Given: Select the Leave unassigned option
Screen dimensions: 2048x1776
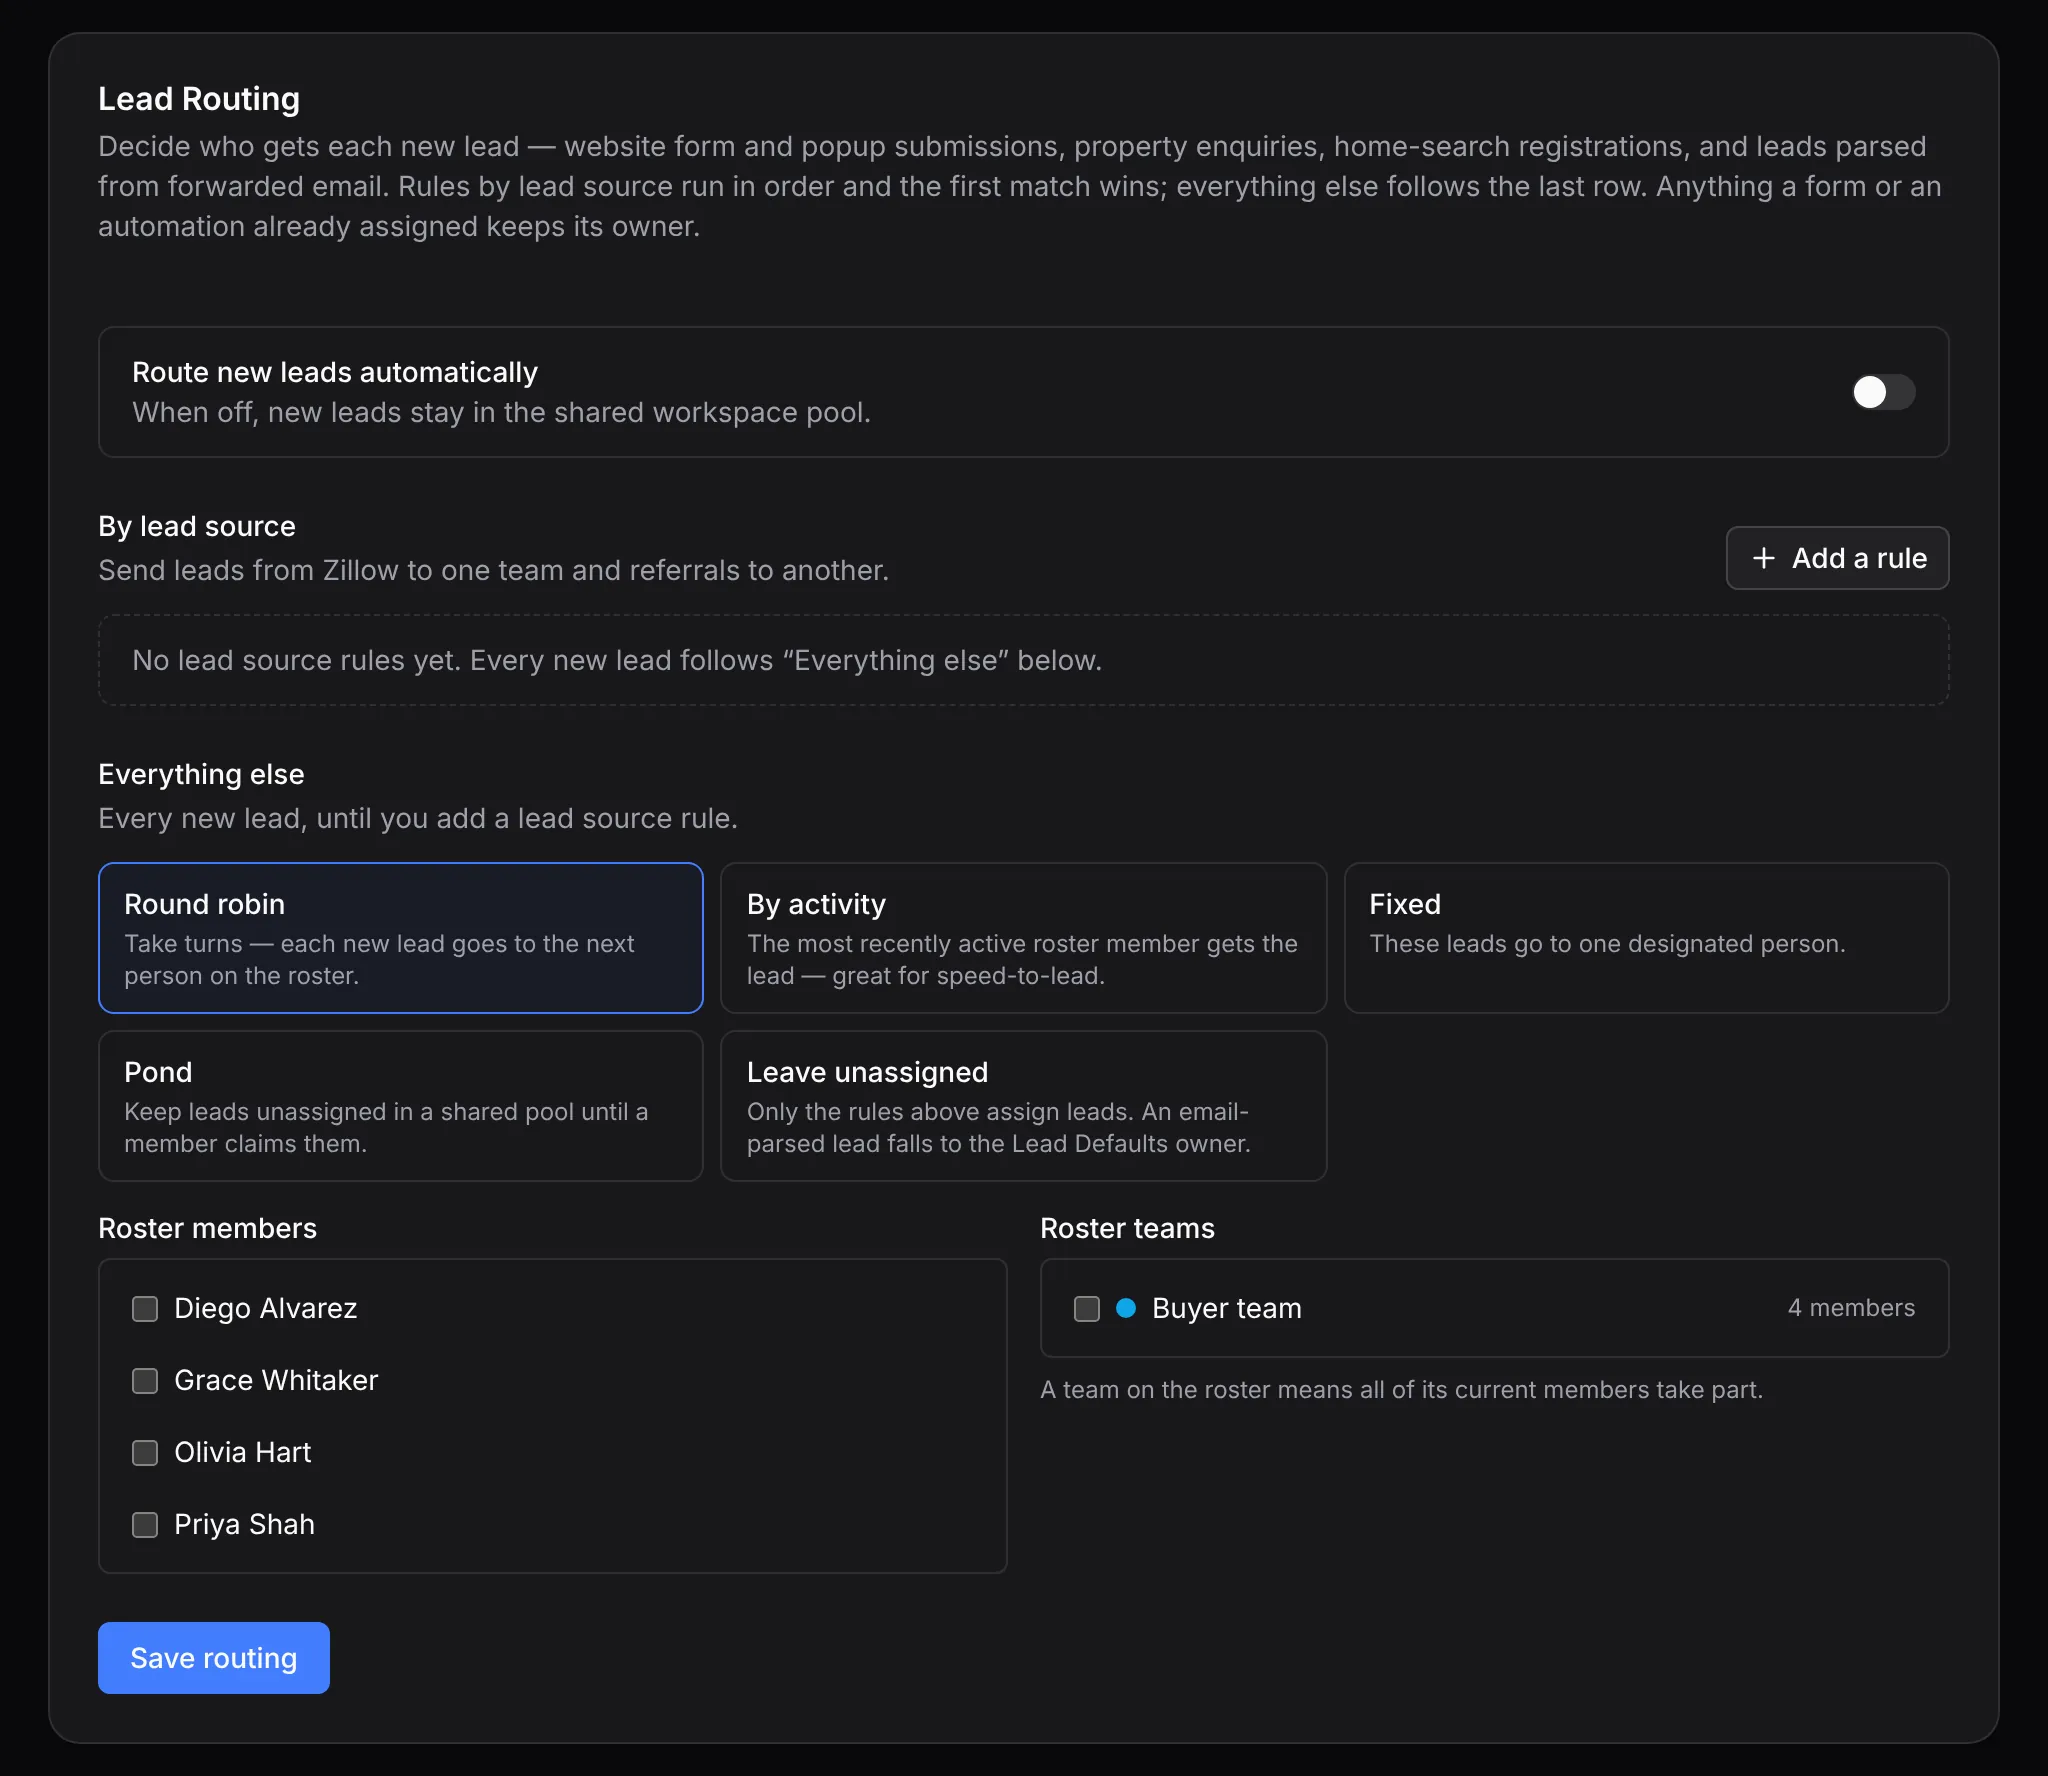Looking at the screenshot, I should [1023, 1106].
